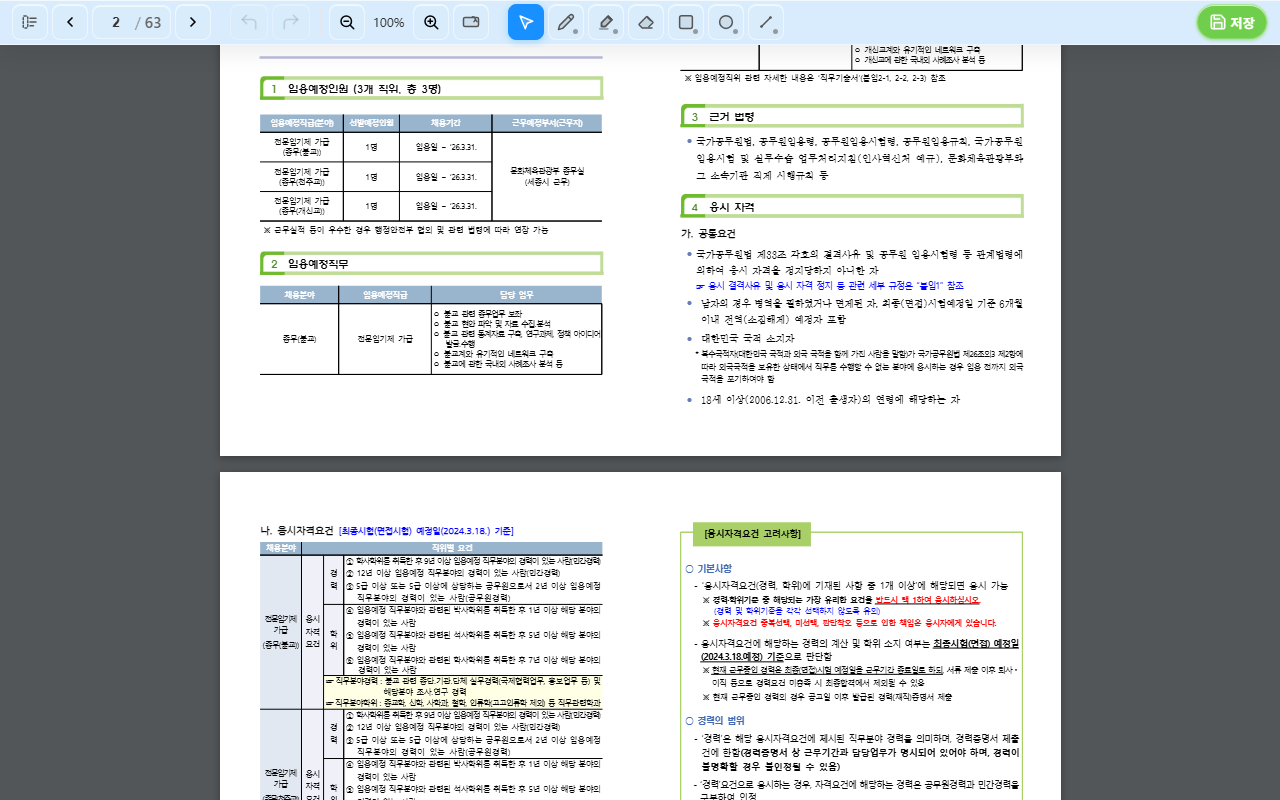Click the 채용분야 header in duties table

(x=299, y=295)
